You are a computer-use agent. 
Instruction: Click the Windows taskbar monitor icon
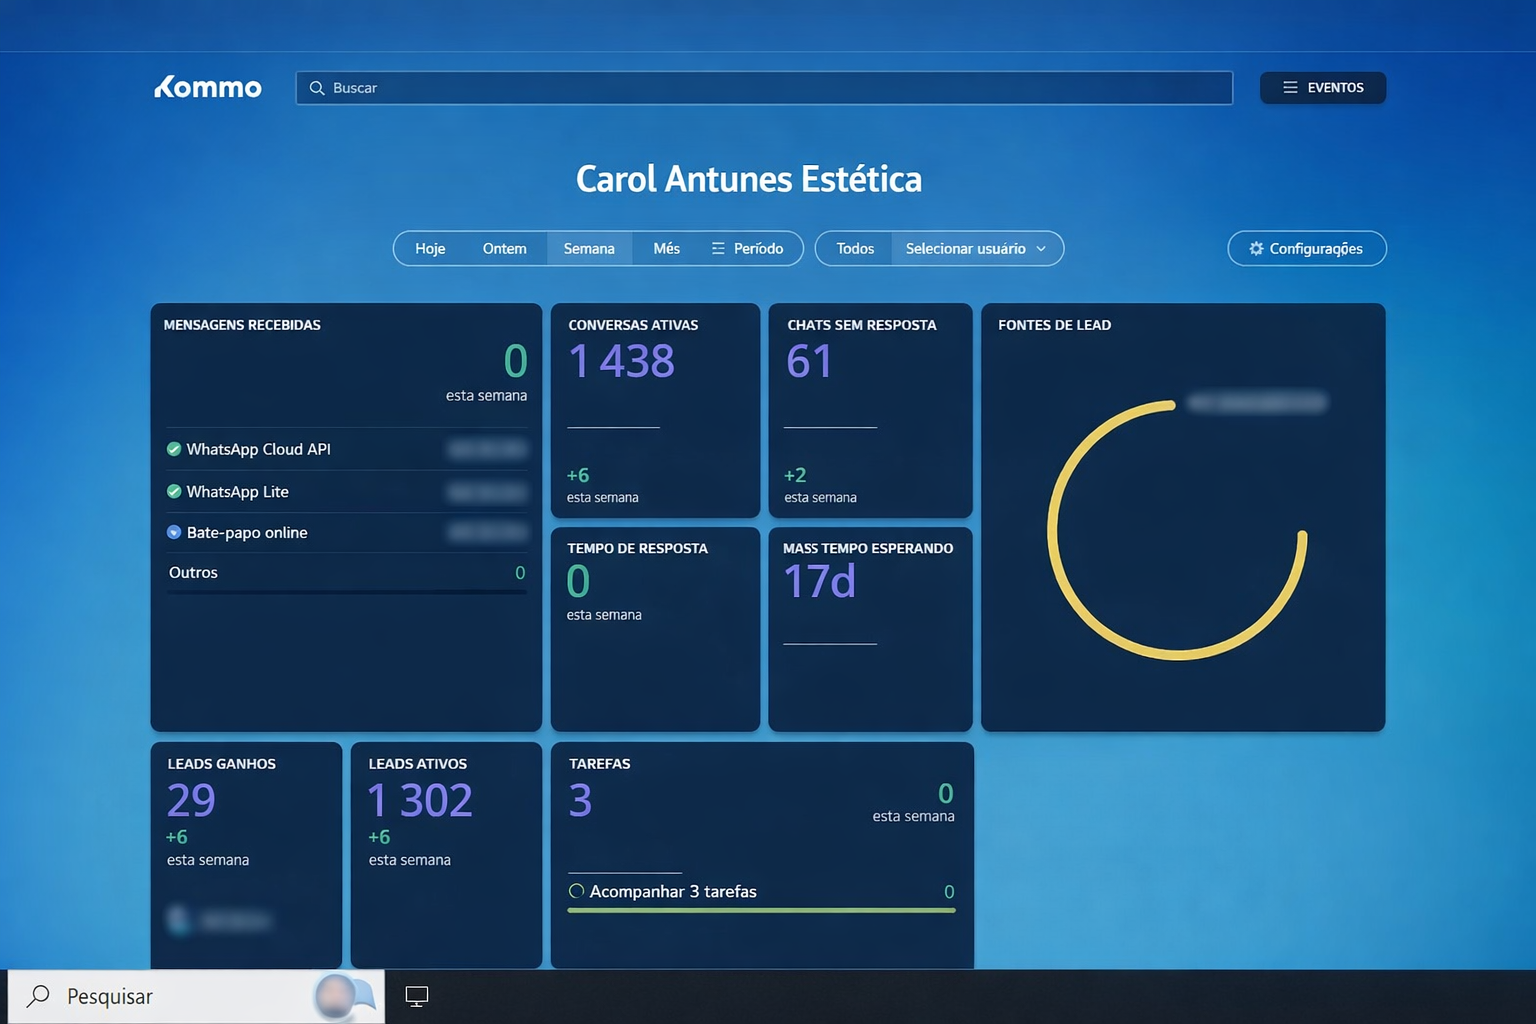click(x=416, y=996)
